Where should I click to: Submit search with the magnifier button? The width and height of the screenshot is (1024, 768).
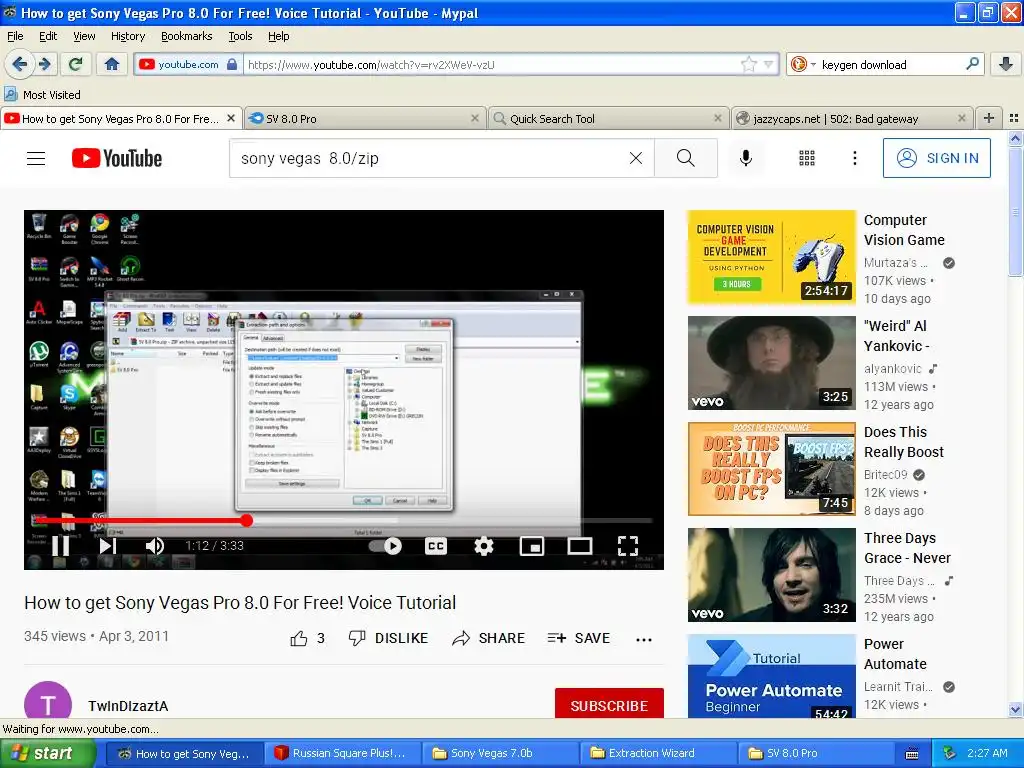tap(686, 158)
